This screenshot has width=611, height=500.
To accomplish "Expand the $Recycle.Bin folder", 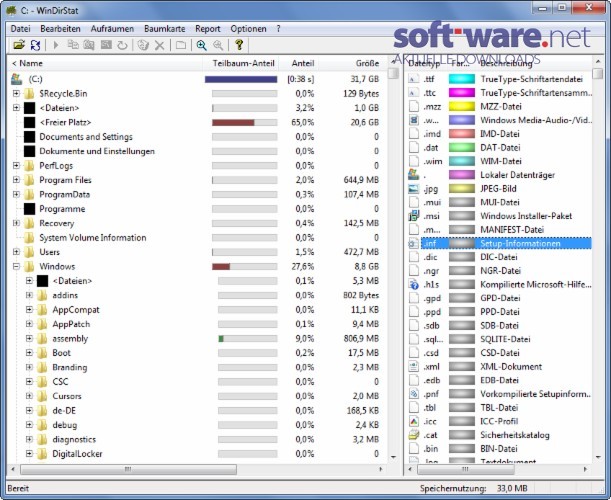I will (16, 94).
